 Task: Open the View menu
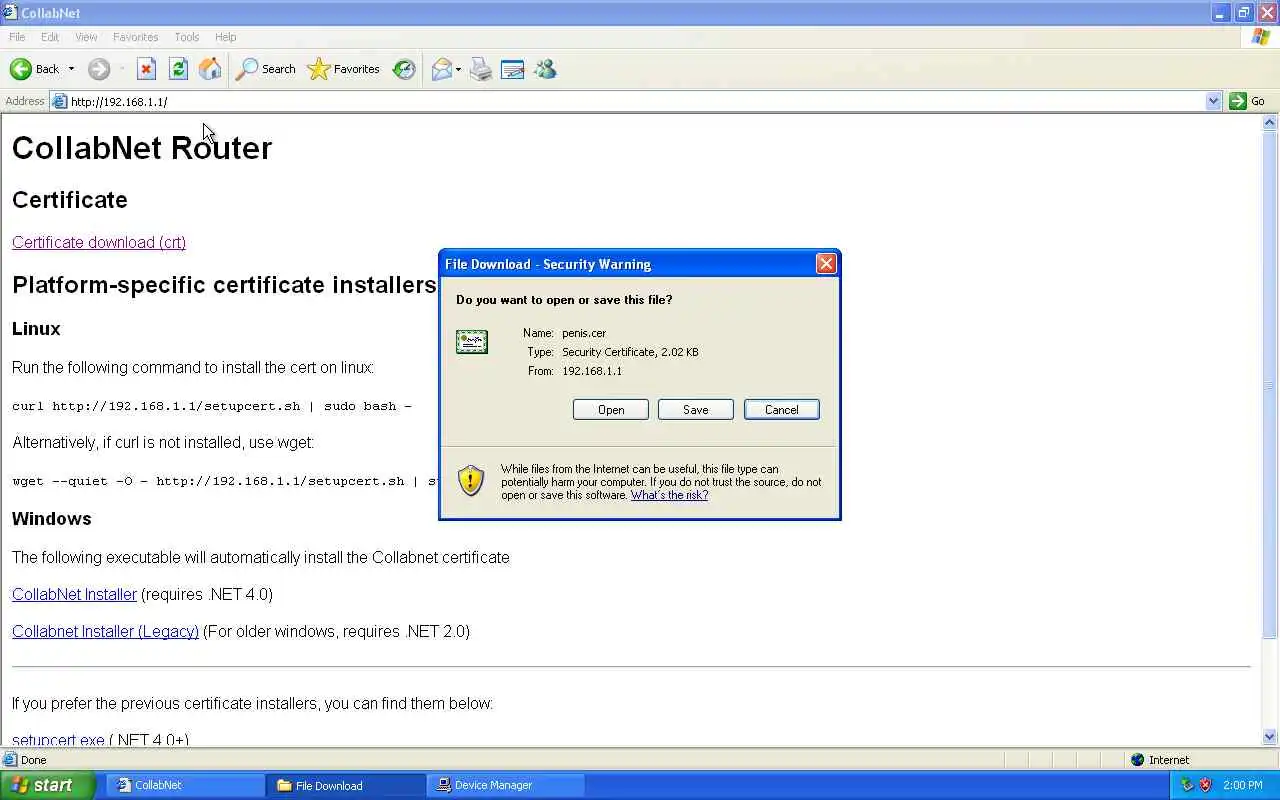click(x=86, y=37)
